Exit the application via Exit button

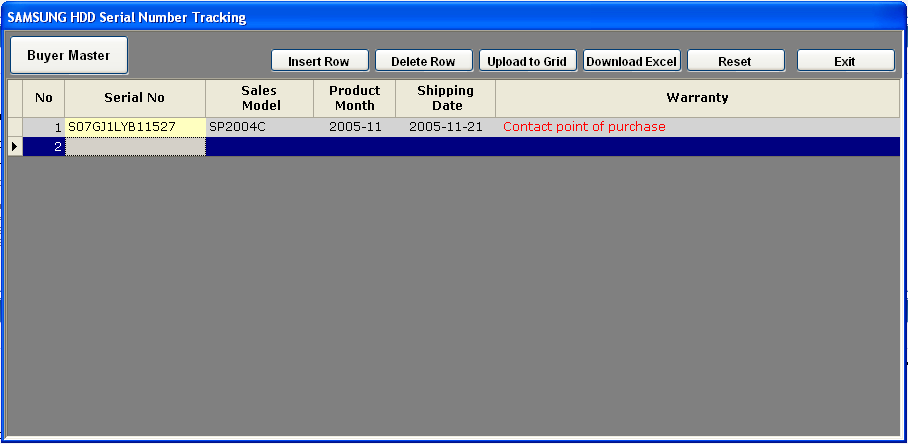(845, 61)
